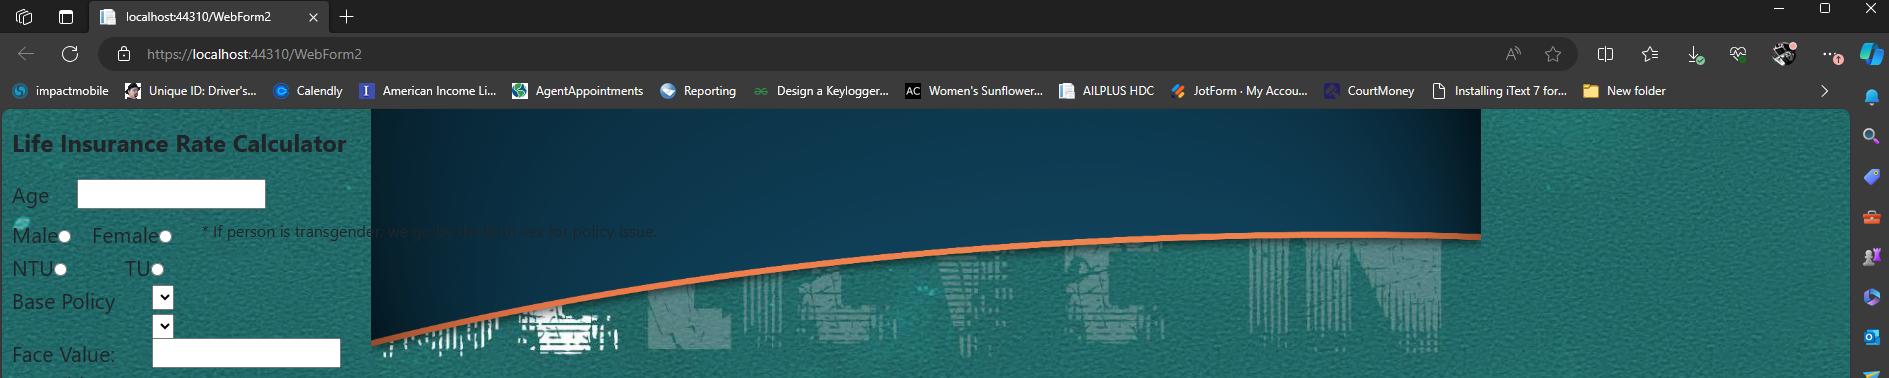Image resolution: width=1889 pixels, height=378 pixels.
Task: Add page to favorites star icon
Action: 1553,54
